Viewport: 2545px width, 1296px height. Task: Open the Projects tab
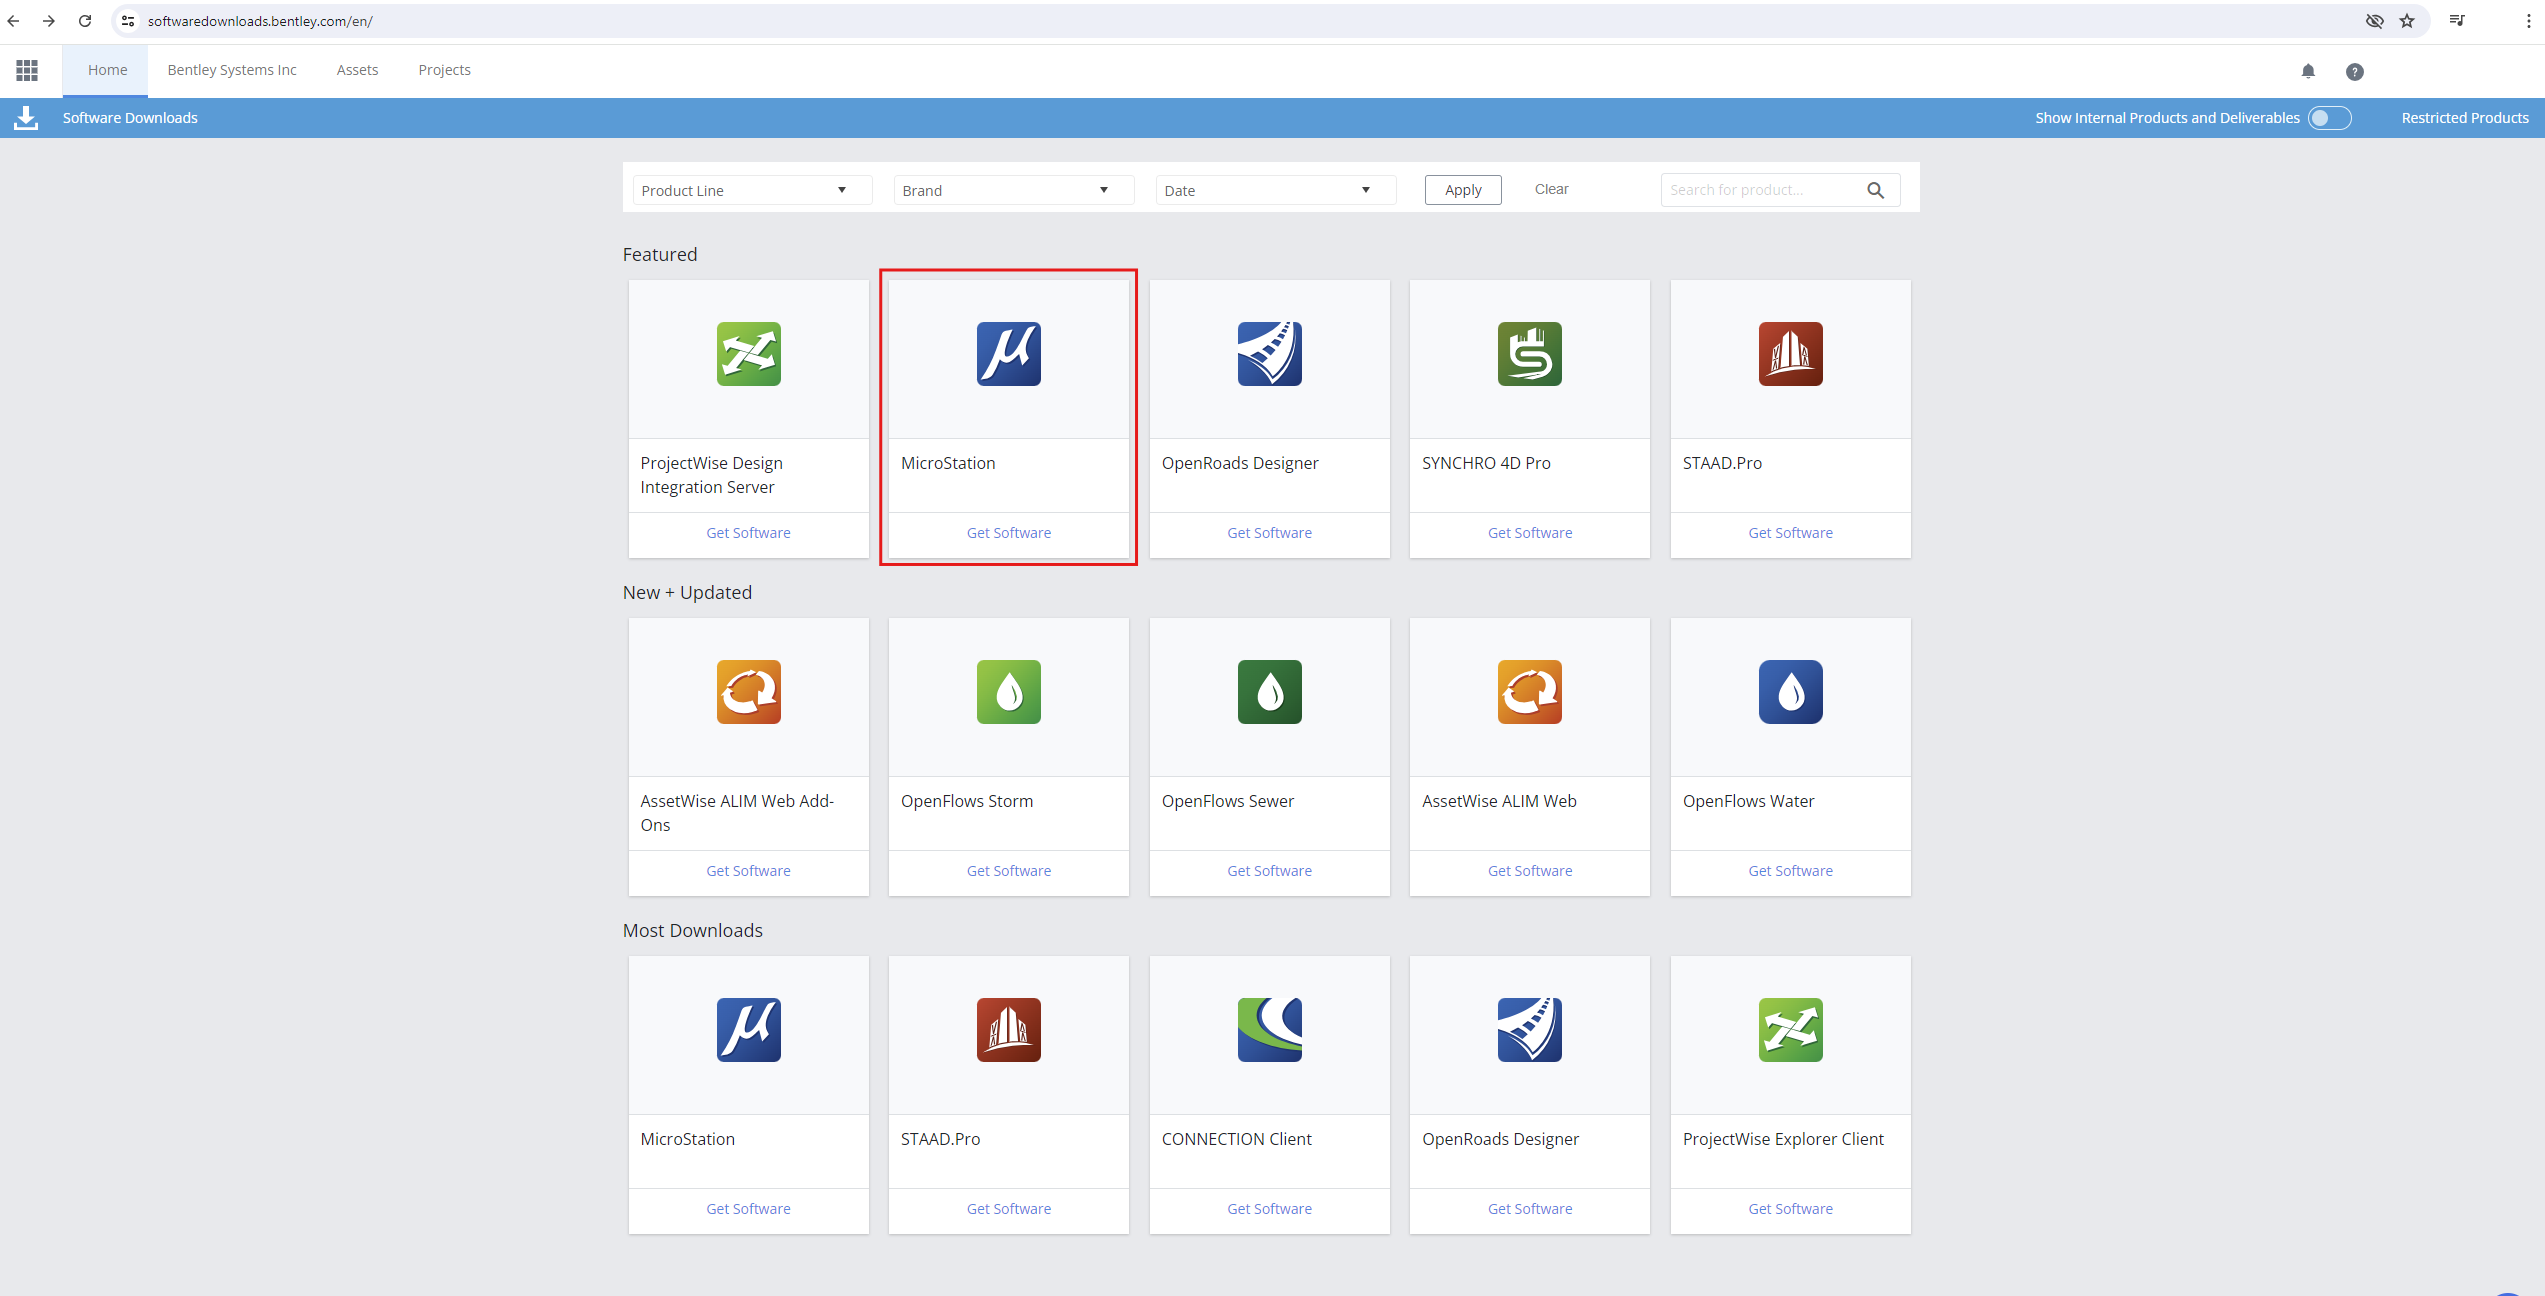pos(444,70)
